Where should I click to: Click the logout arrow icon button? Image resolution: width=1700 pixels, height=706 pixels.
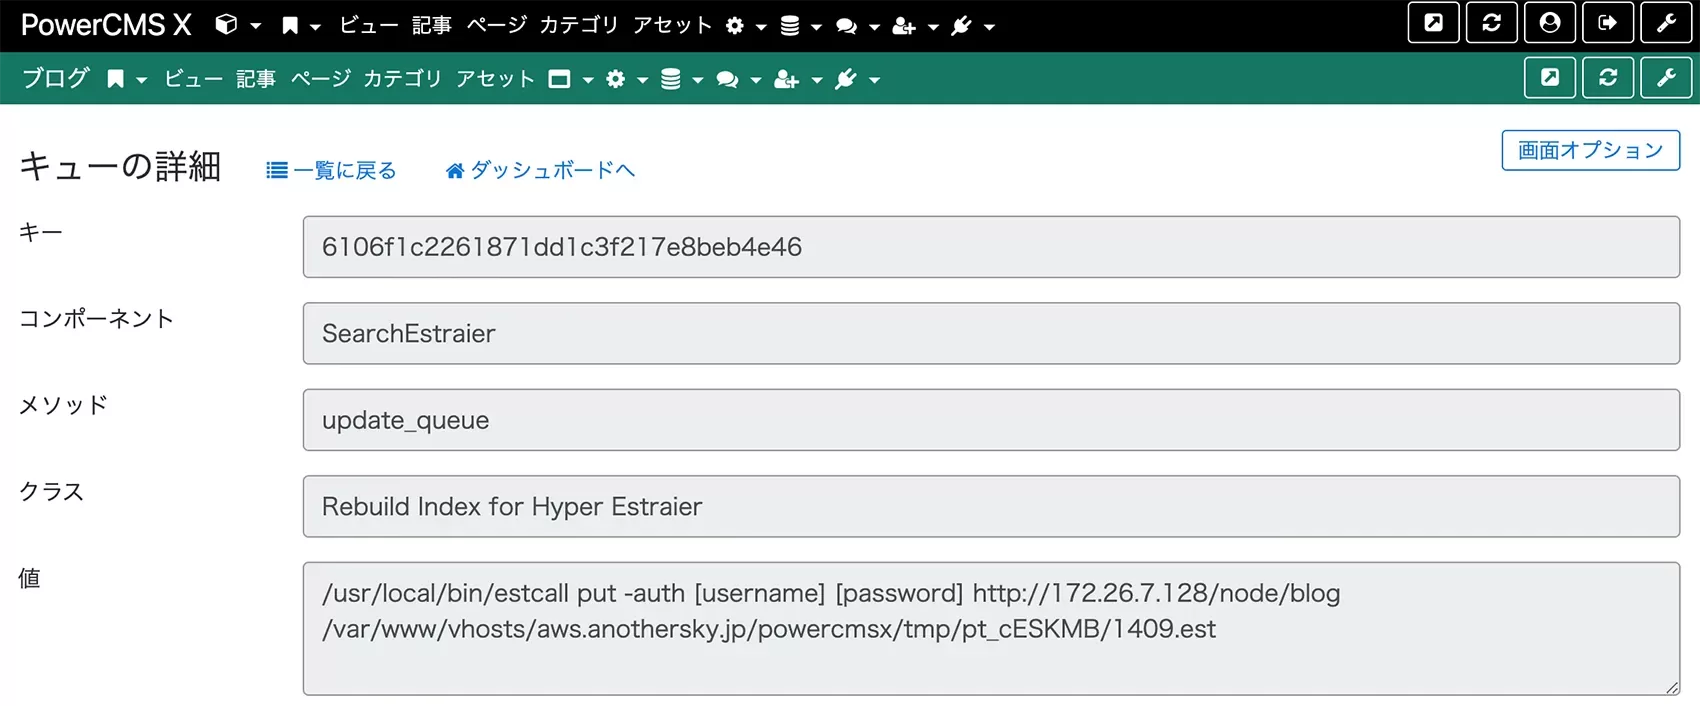1608,23
